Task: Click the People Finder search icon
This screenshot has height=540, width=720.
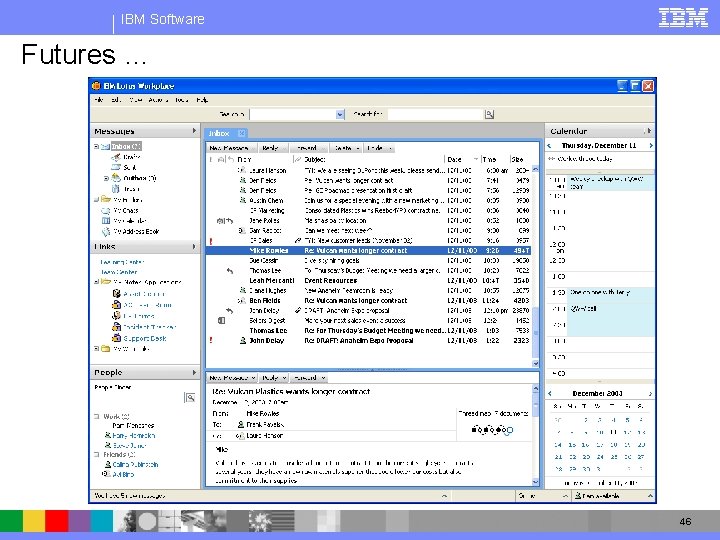Action: [189, 398]
